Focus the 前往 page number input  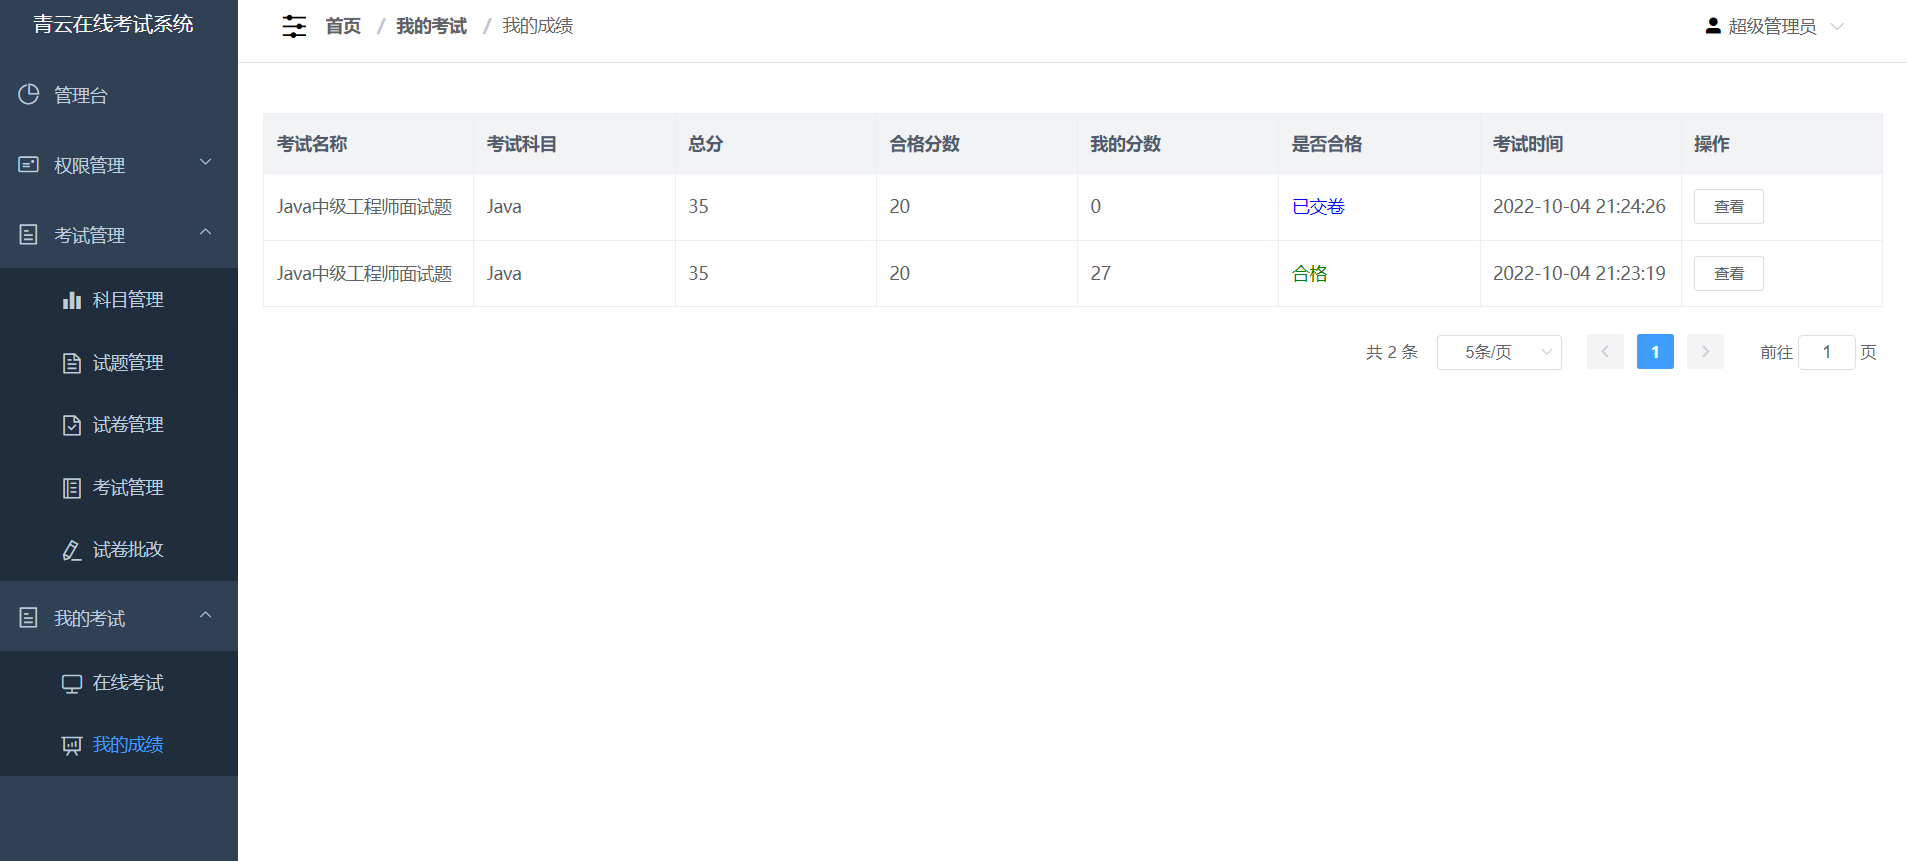pyautogui.click(x=1826, y=352)
